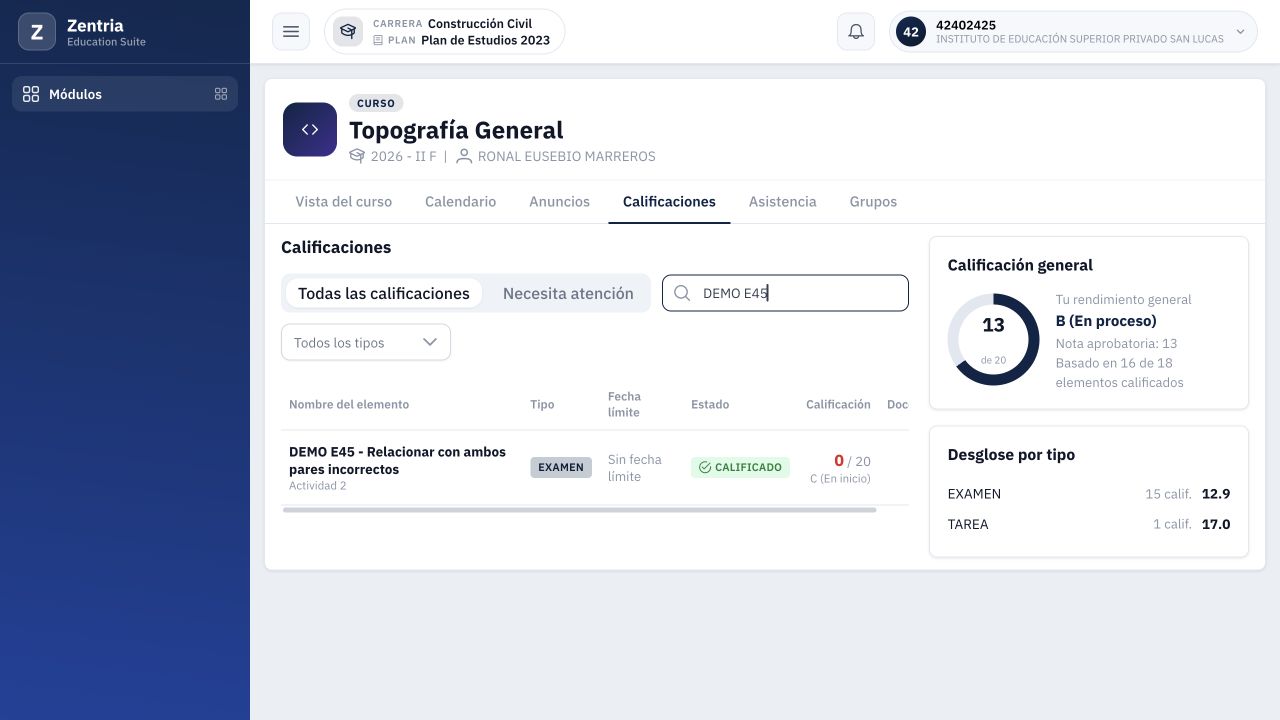Open Módulos in the sidebar

pos(125,94)
